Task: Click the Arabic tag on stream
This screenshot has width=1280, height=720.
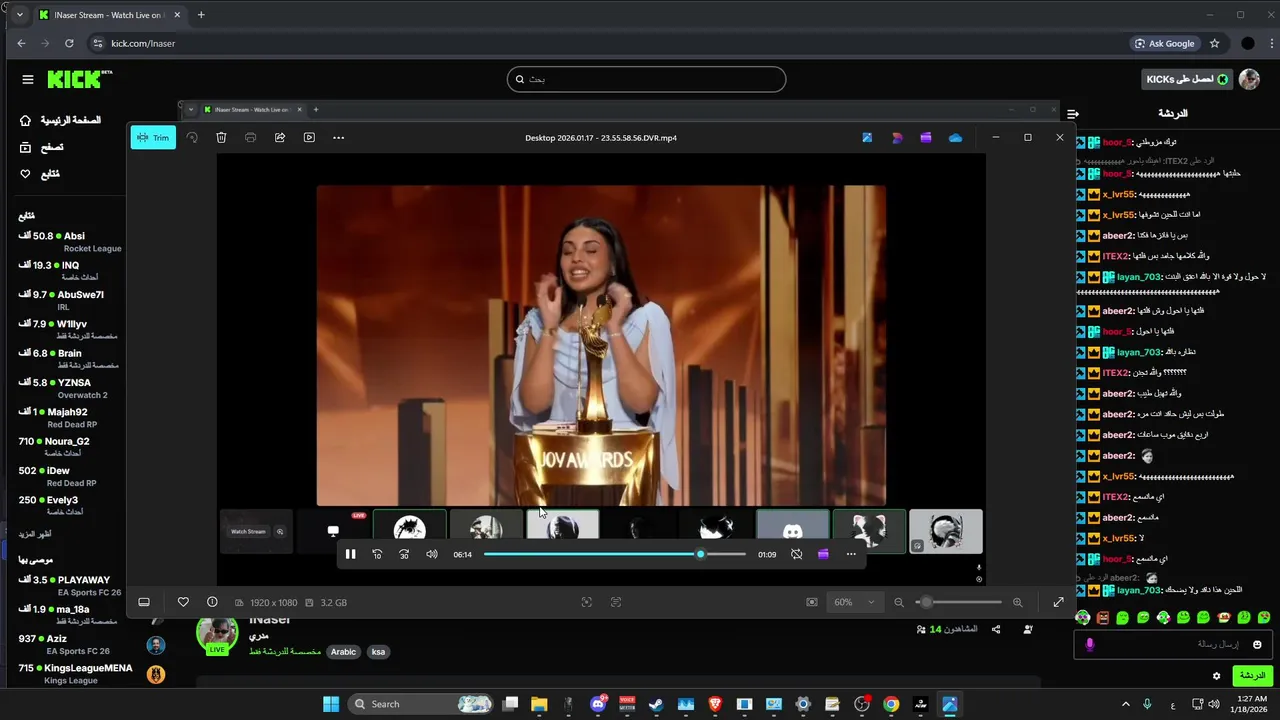Action: click(x=343, y=652)
